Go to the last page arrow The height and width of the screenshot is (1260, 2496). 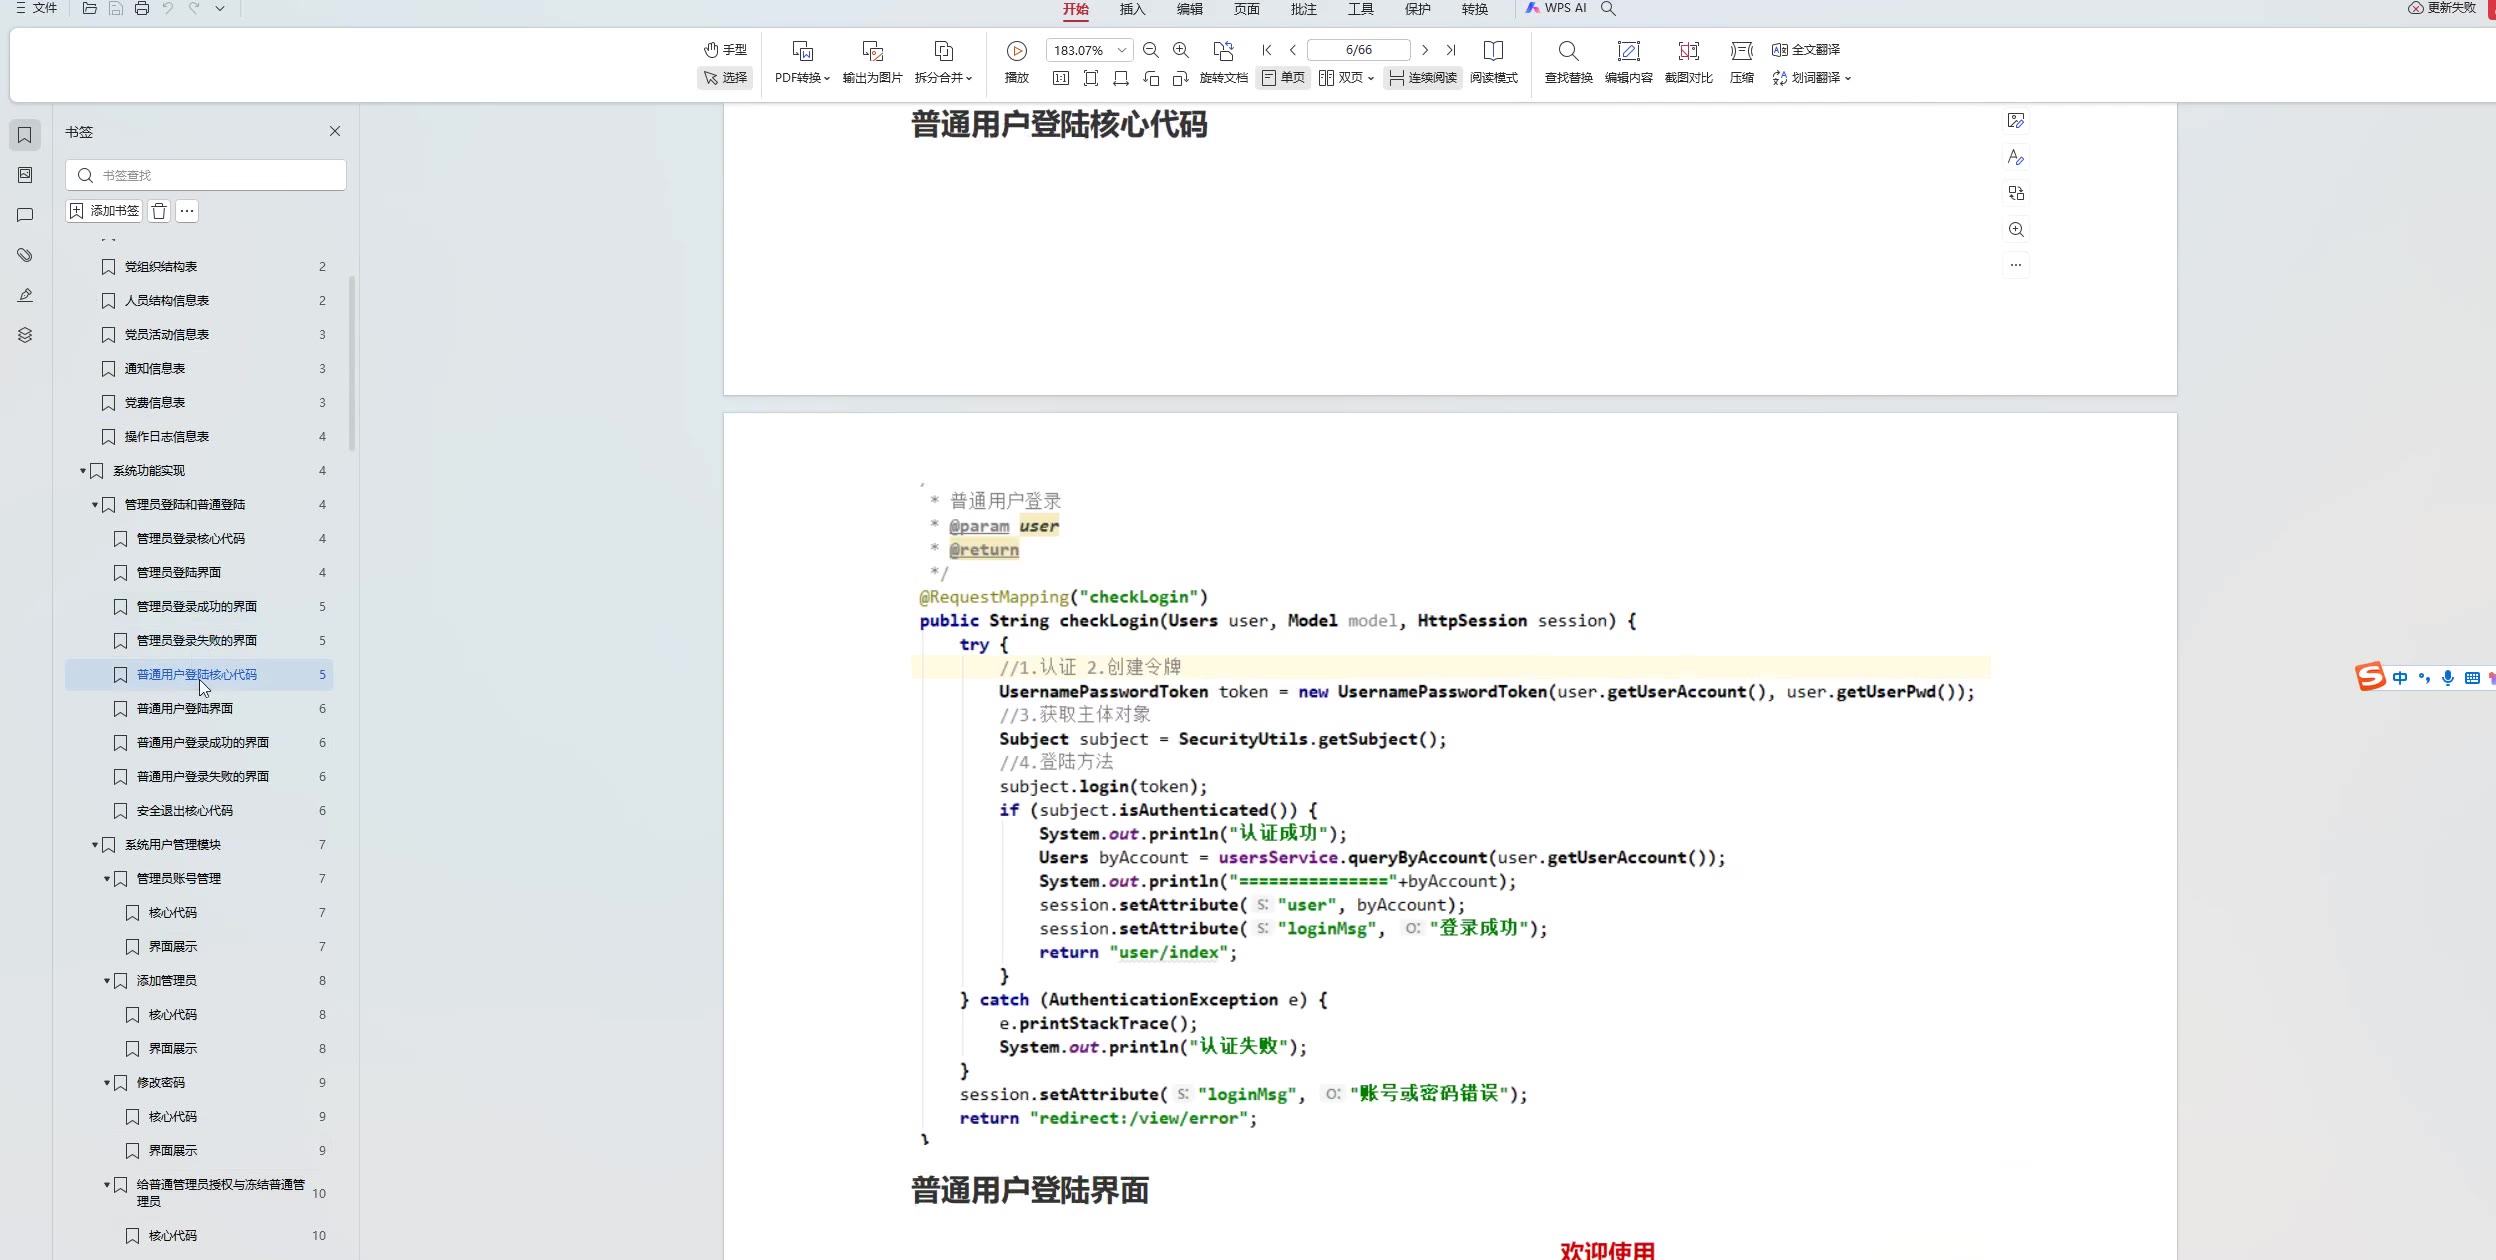point(1451,50)
